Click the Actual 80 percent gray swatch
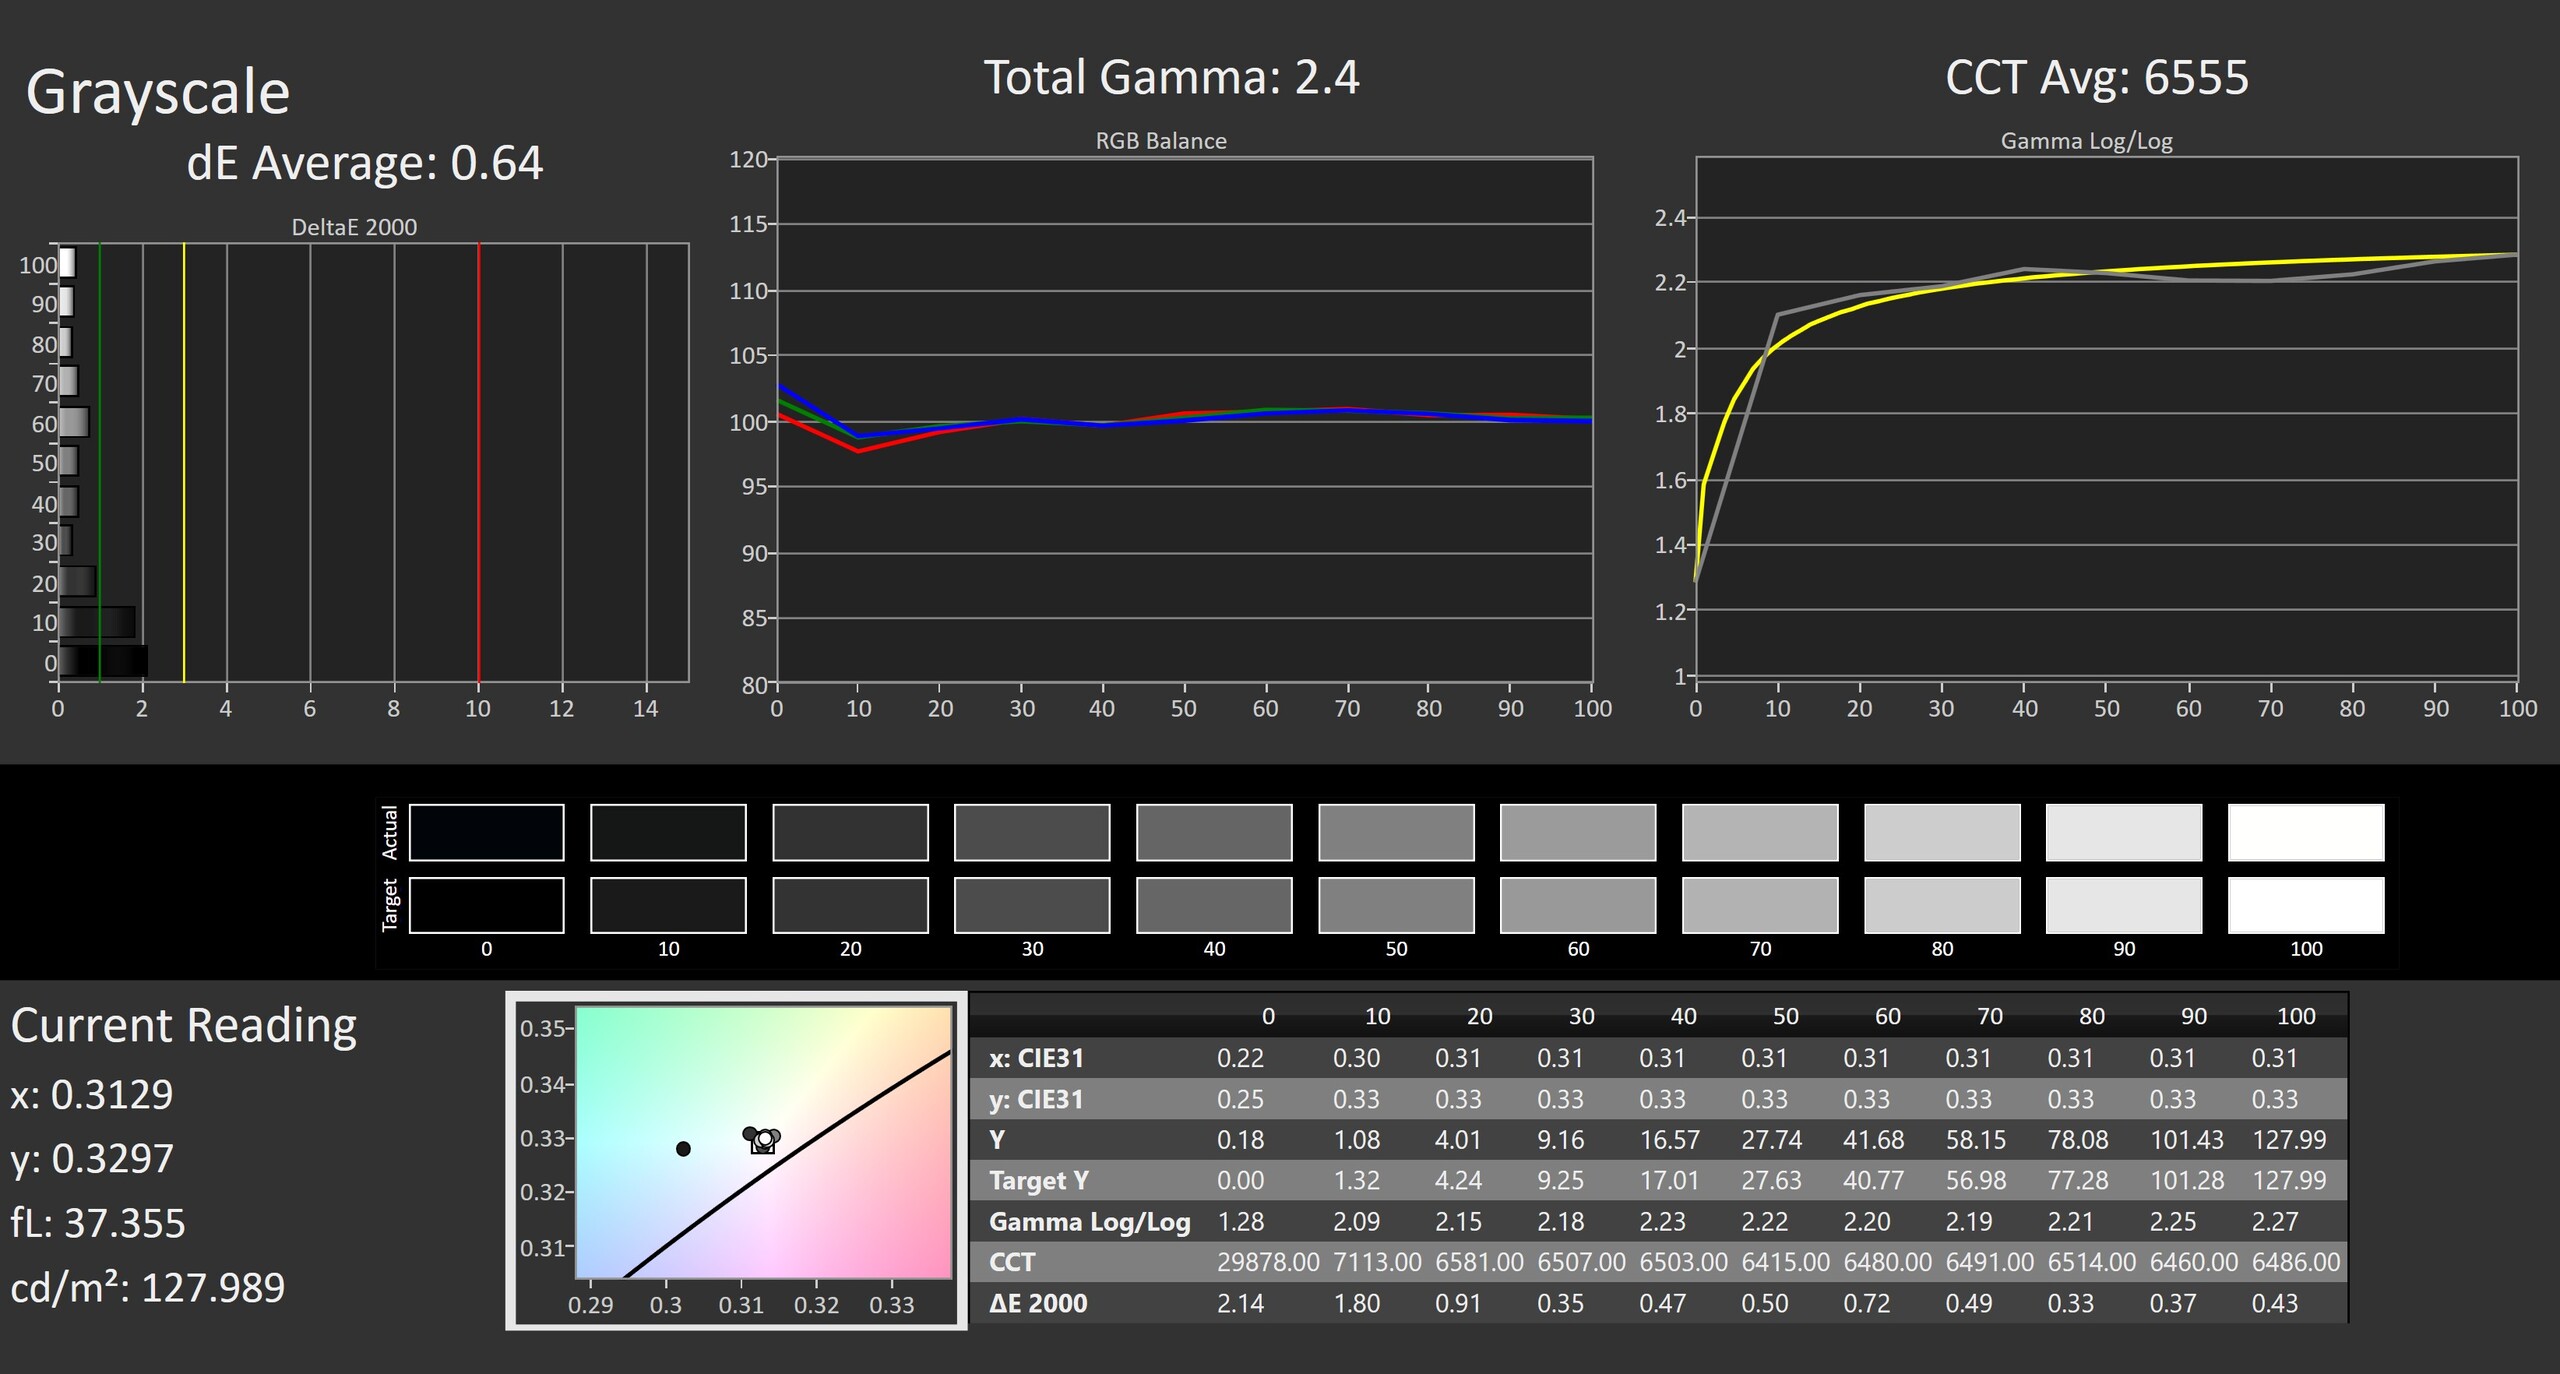Screen dimensions: 2560x1374 [x=1942, y=832]
